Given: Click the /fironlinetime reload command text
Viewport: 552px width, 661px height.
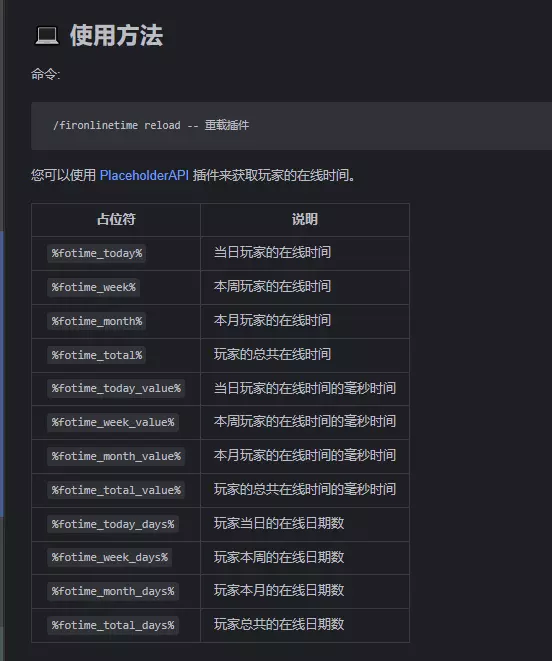Looking at the screenshot, I should pos(116,125).
